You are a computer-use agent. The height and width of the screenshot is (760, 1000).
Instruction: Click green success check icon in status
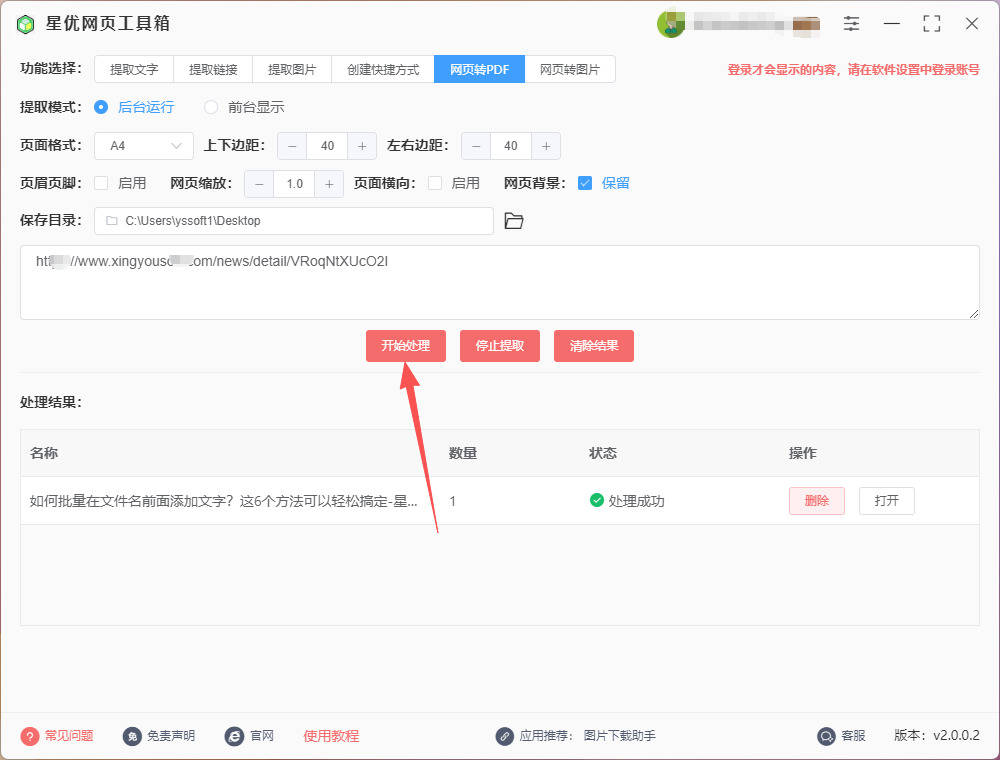597,501
